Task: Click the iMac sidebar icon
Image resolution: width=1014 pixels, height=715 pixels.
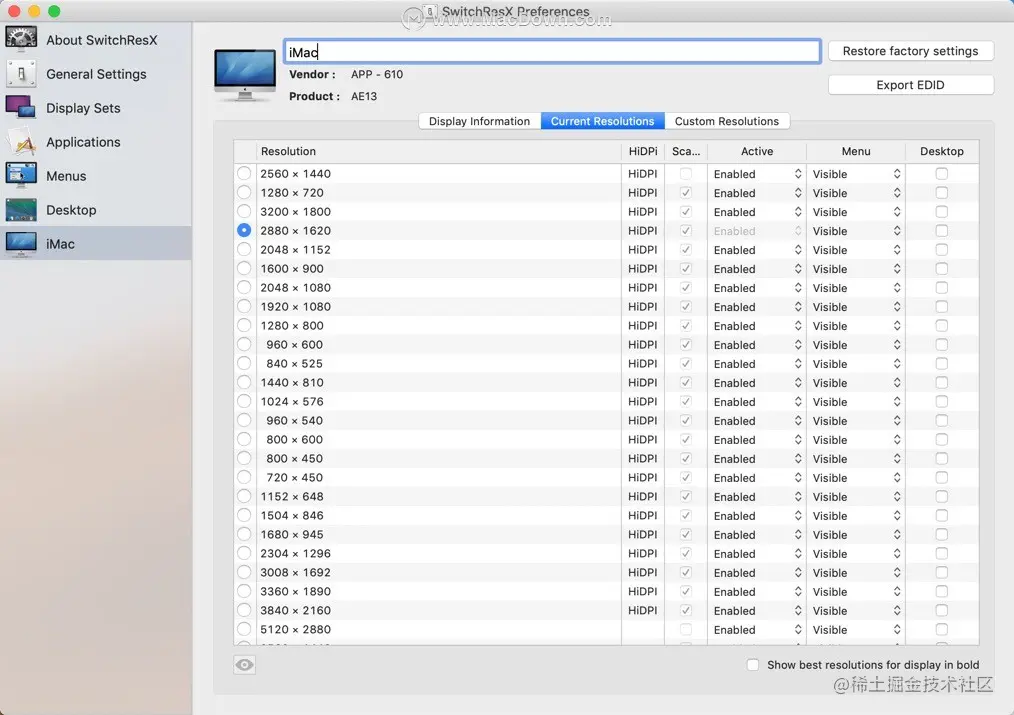Action: [21, 244]
